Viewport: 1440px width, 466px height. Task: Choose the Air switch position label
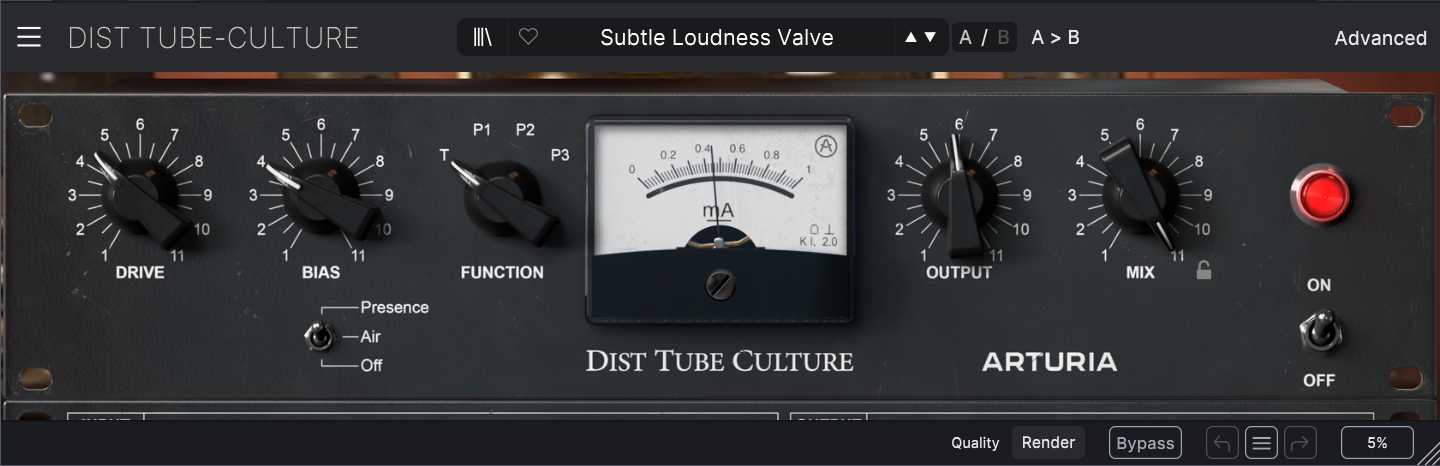370,337
